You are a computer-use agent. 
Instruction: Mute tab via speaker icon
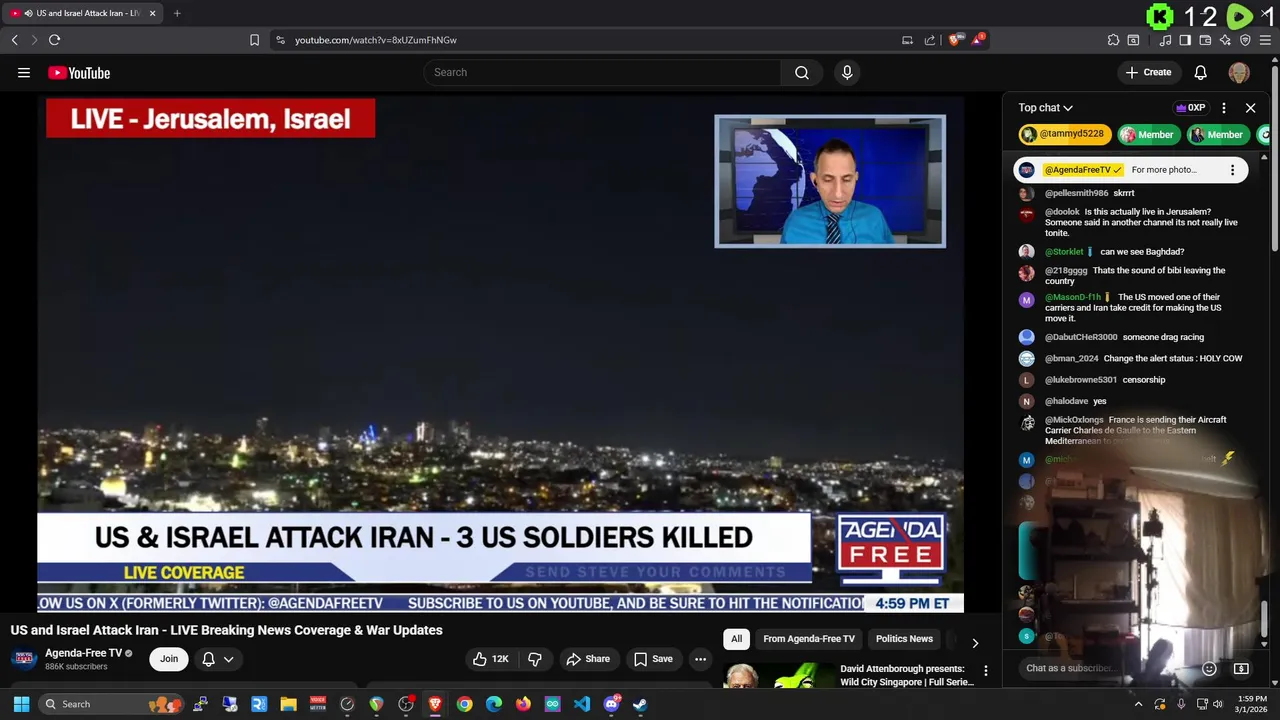(x=28, y=13)
